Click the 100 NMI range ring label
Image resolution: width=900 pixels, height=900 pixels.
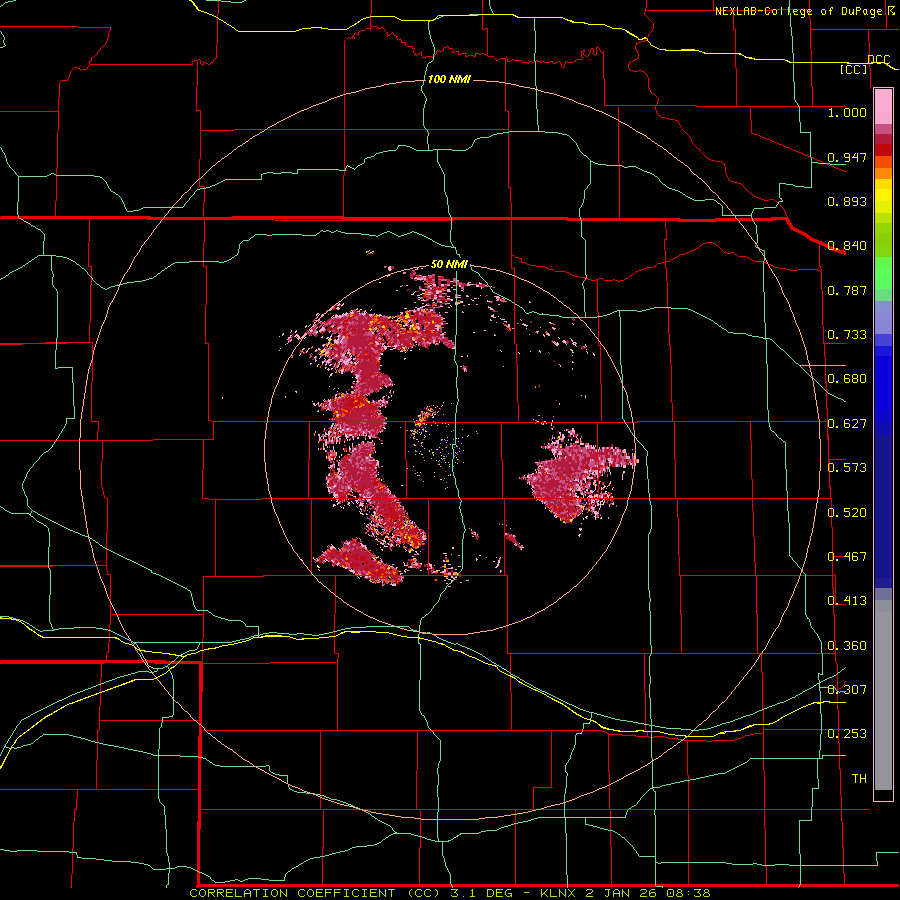click(x=449, y=79)
